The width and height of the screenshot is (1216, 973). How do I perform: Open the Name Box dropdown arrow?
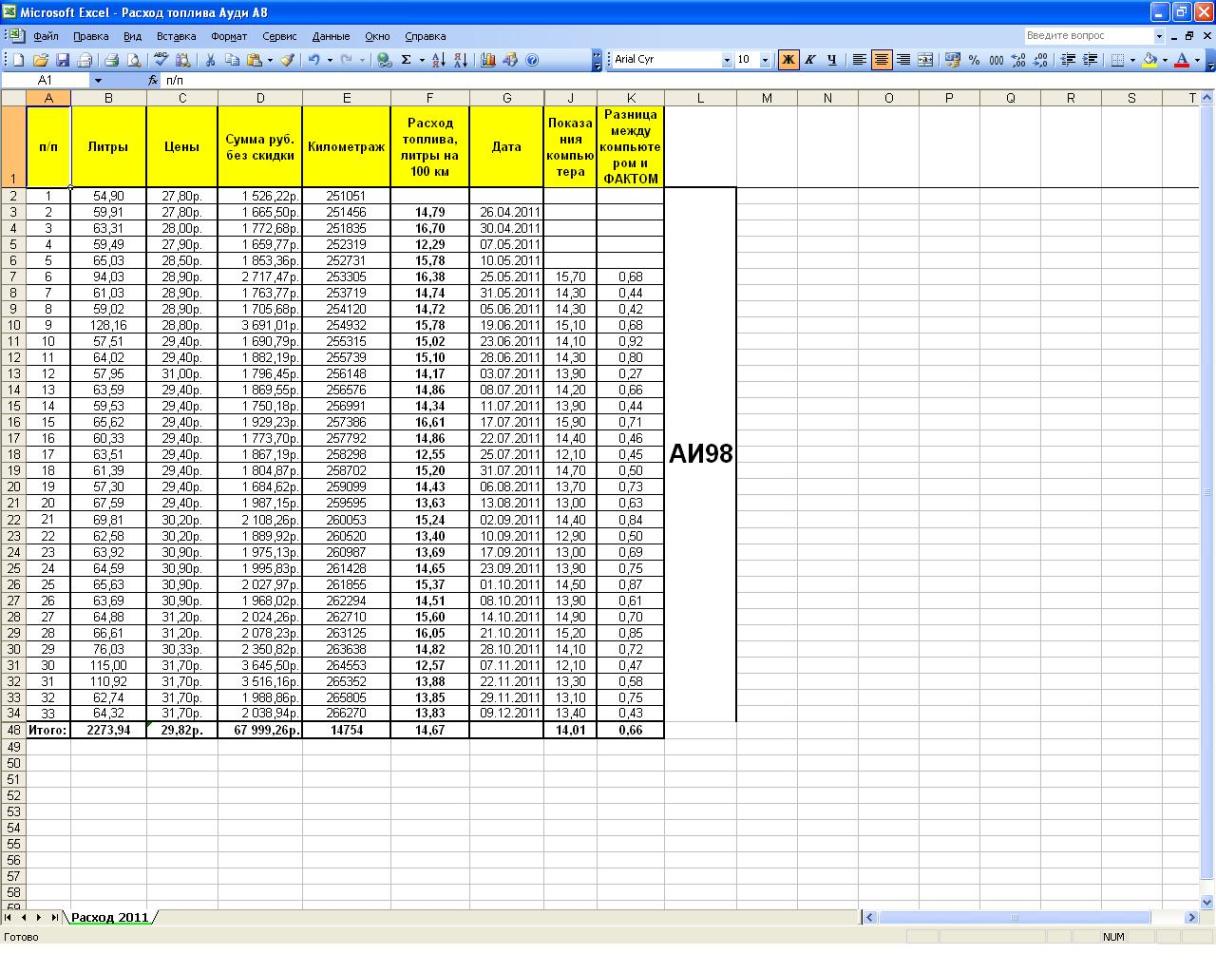pyautogui.click(x=98, y=79)
